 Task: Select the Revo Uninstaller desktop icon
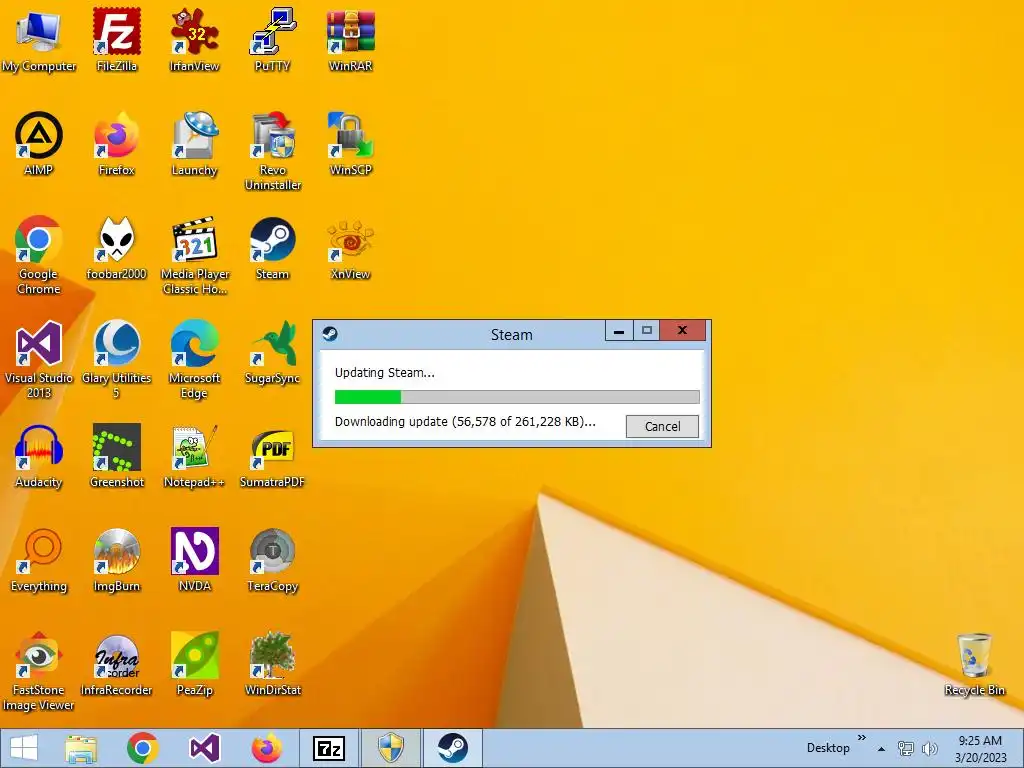coord(272,152)
